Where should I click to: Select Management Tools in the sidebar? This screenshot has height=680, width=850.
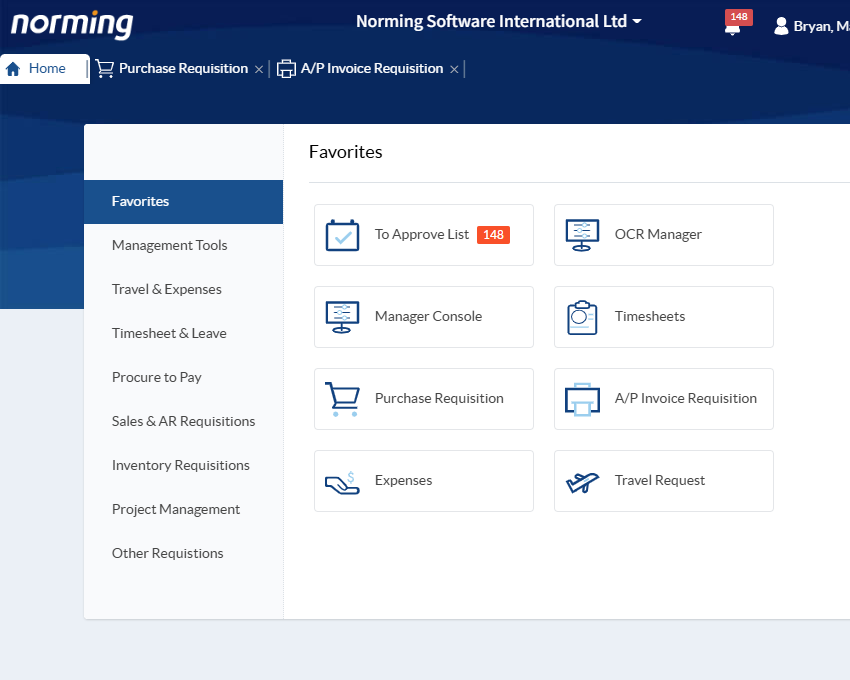pos(169,245)
